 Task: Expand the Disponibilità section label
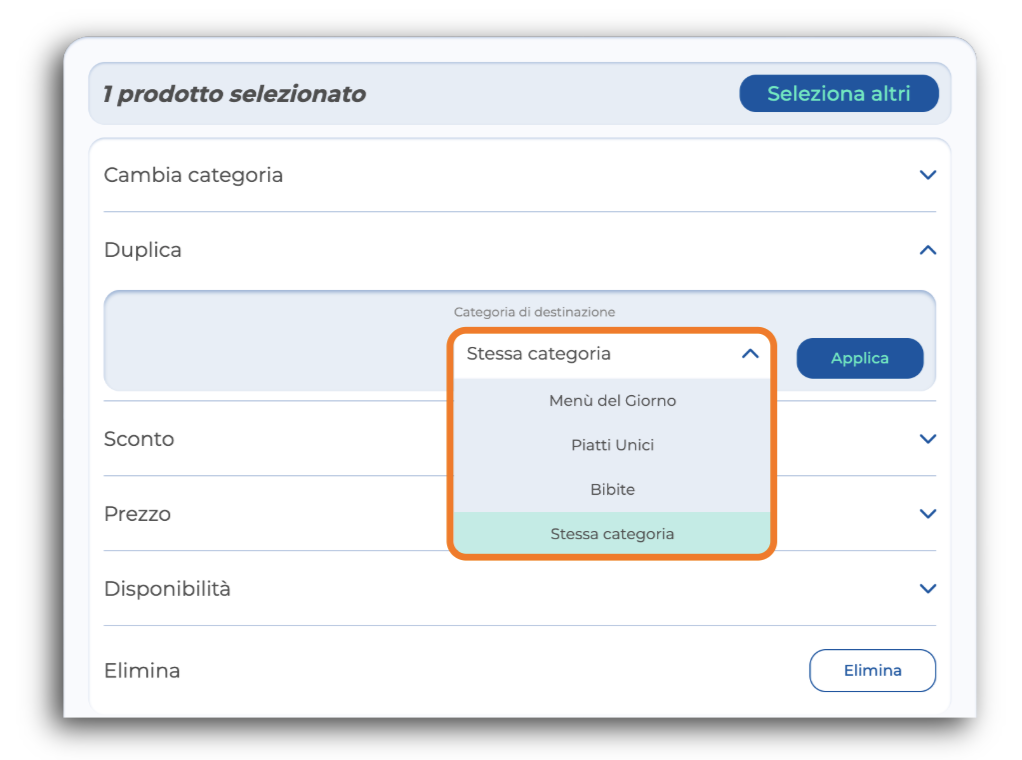tap(167, 589)
